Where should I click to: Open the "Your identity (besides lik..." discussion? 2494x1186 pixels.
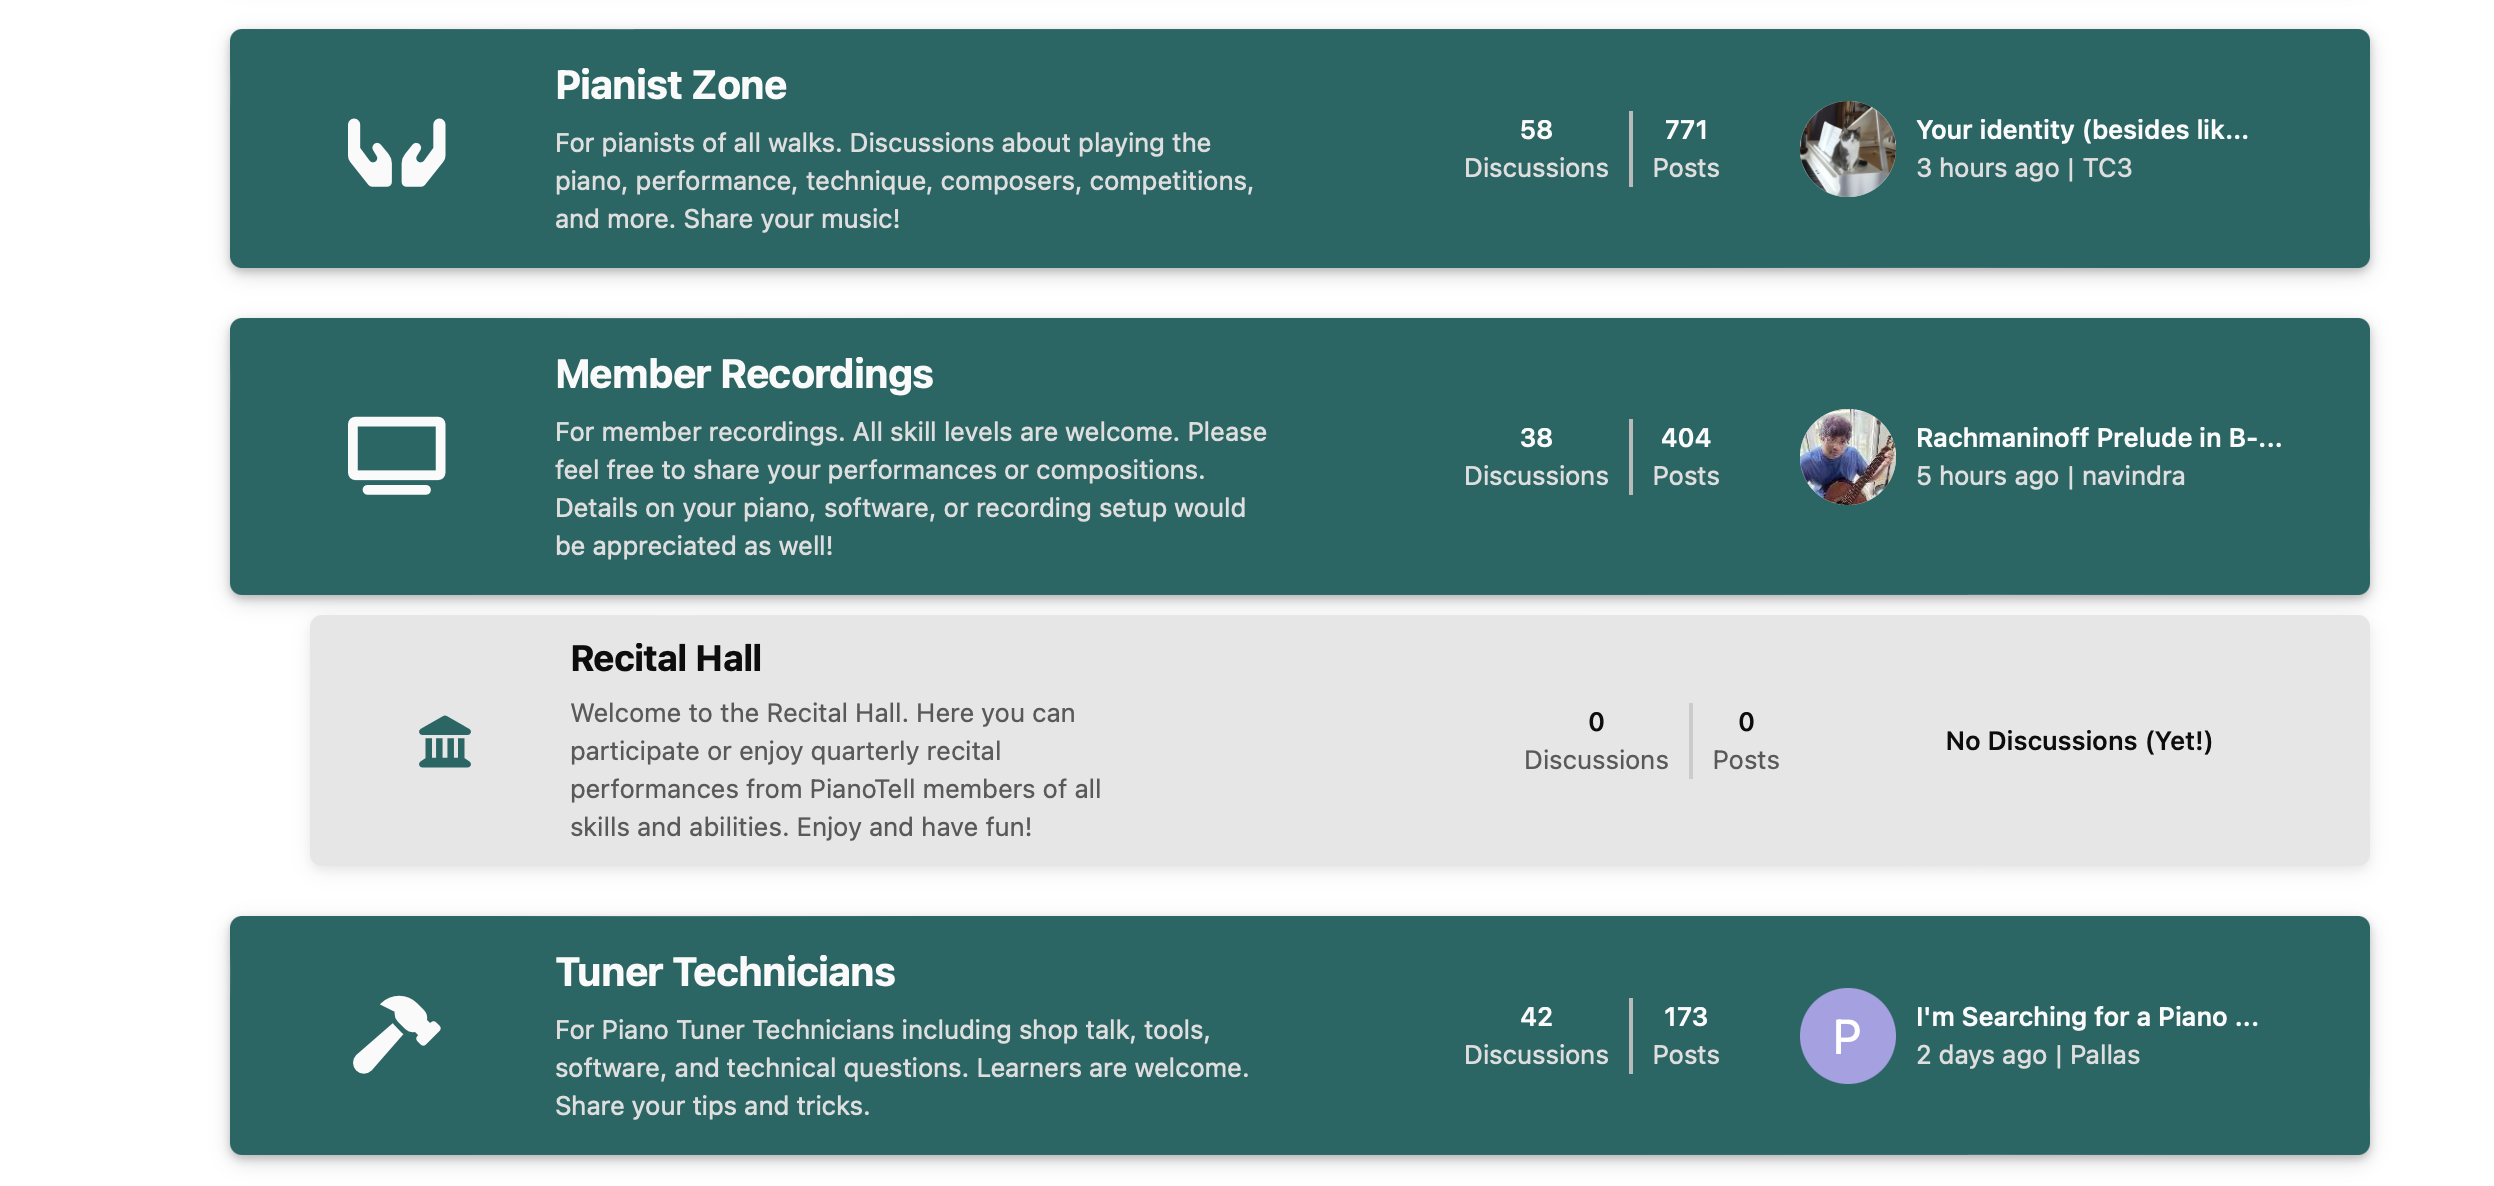pyautogui.click(x=2081, y=130)
